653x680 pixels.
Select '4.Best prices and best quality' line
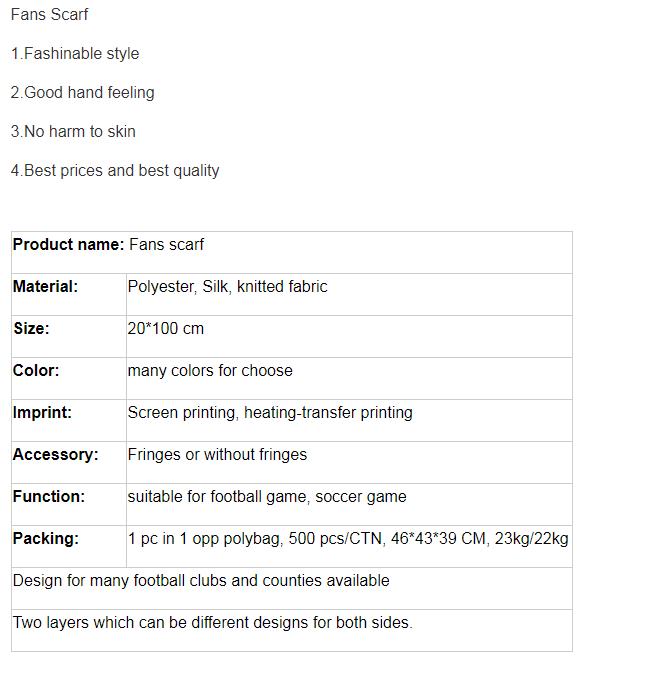115,170
